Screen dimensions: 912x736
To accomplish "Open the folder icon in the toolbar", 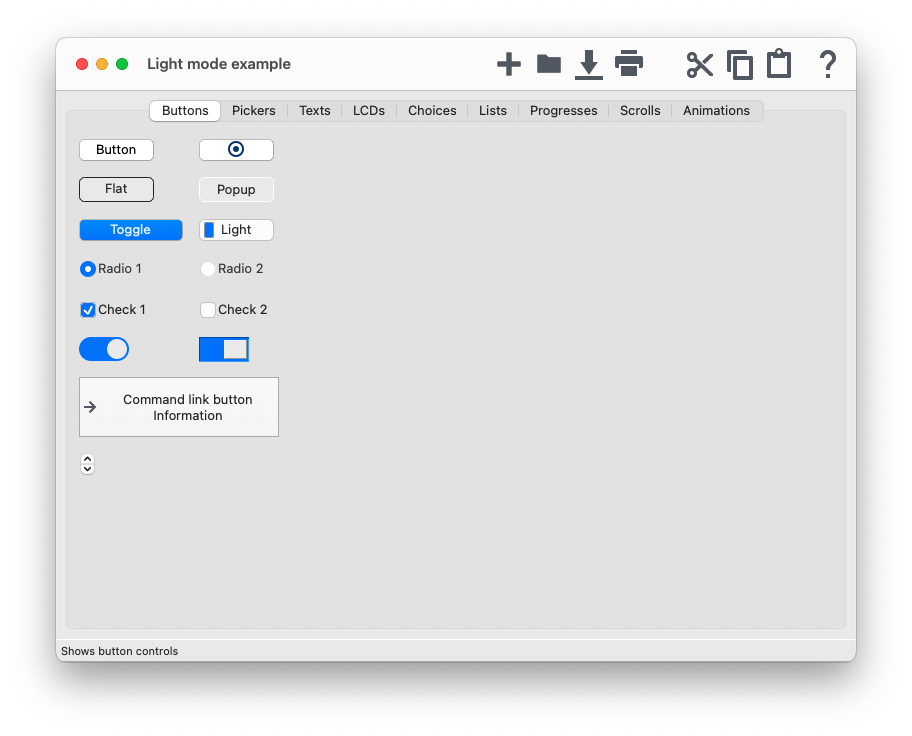I will 549,64.
